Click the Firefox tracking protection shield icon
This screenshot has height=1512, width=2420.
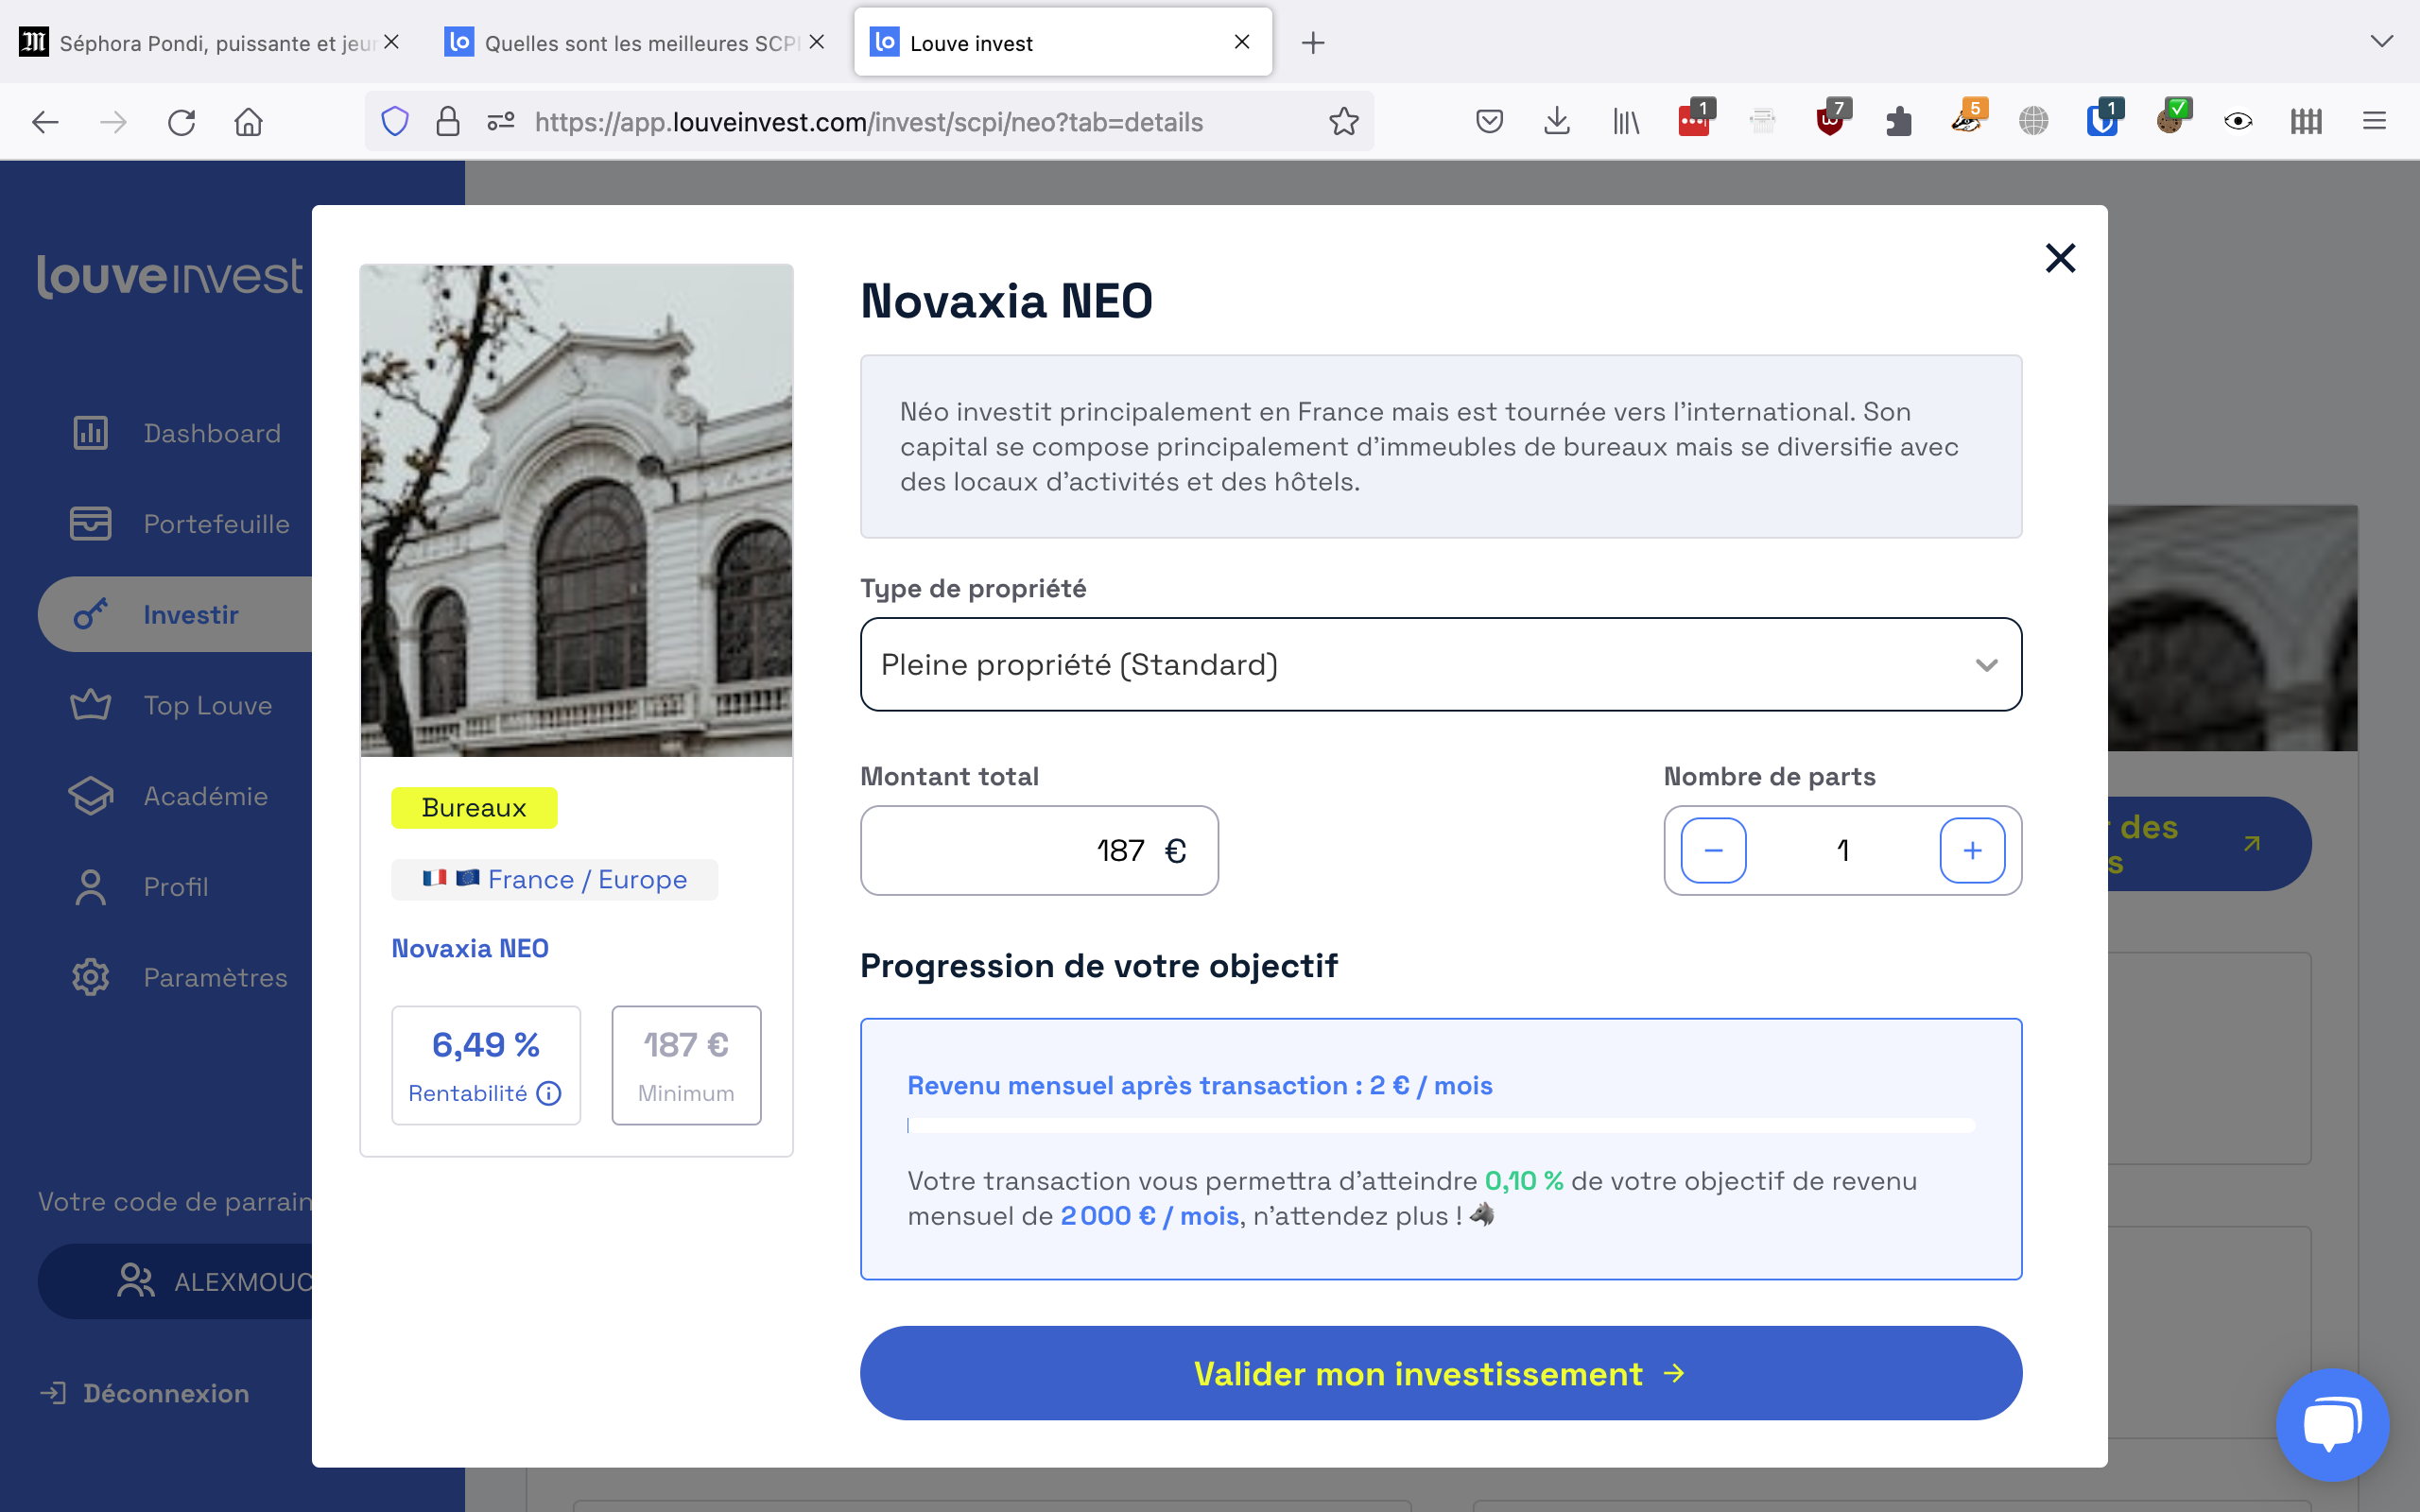point(395,122)
